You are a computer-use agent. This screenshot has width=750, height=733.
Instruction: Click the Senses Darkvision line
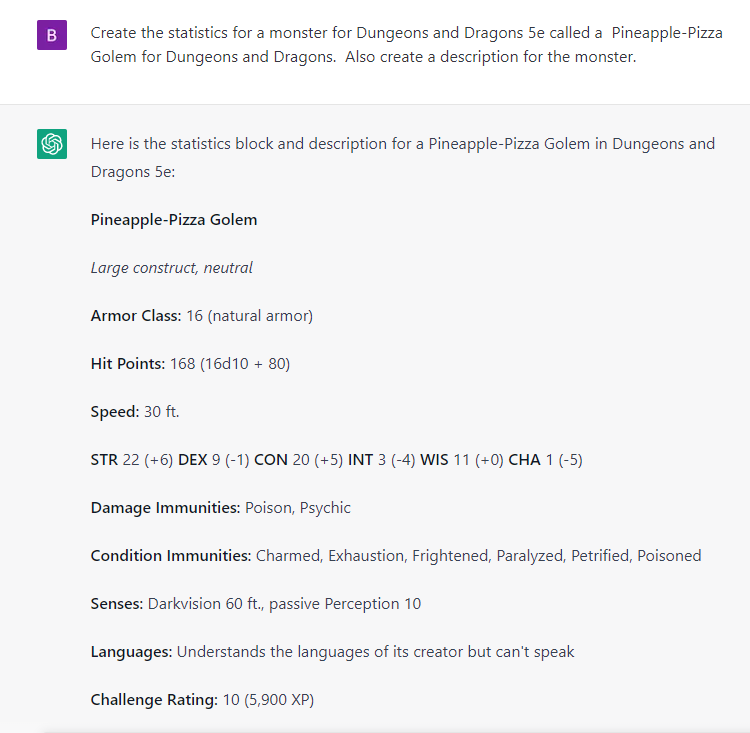click(x=255, y=604)
